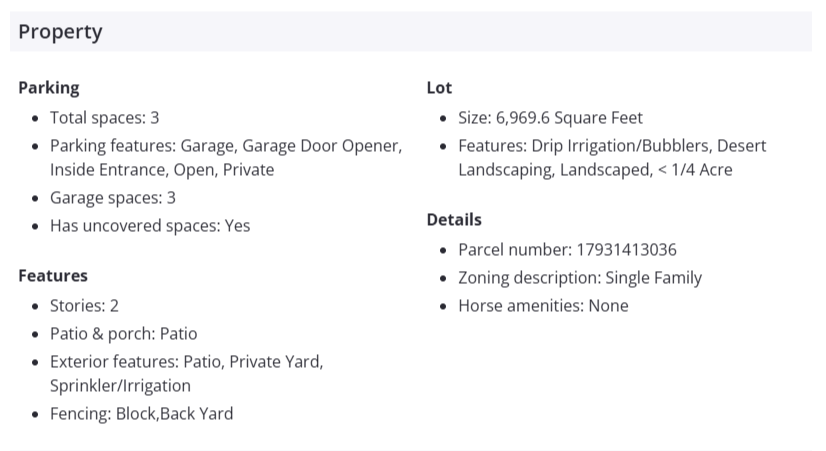Click the Sprinkler/Irrigation text

(x=120, y=386)
